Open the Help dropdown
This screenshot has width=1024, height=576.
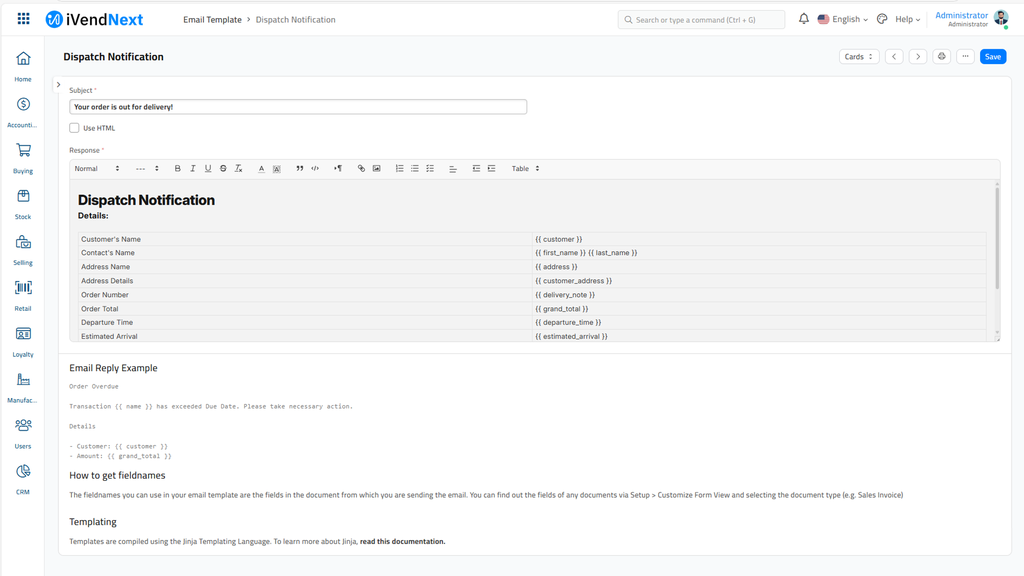[x=908, y=19]
